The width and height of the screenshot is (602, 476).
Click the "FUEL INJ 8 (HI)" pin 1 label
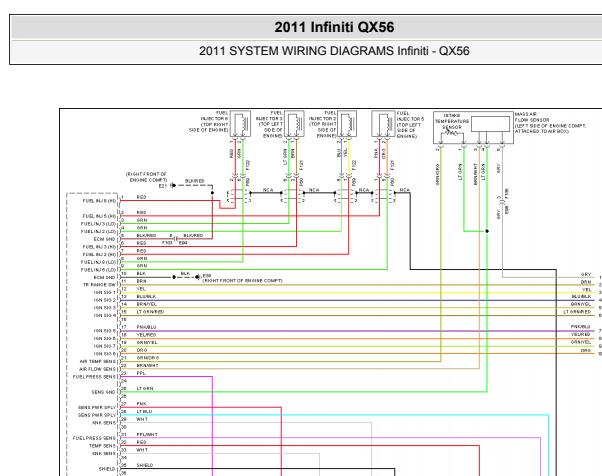99,201
